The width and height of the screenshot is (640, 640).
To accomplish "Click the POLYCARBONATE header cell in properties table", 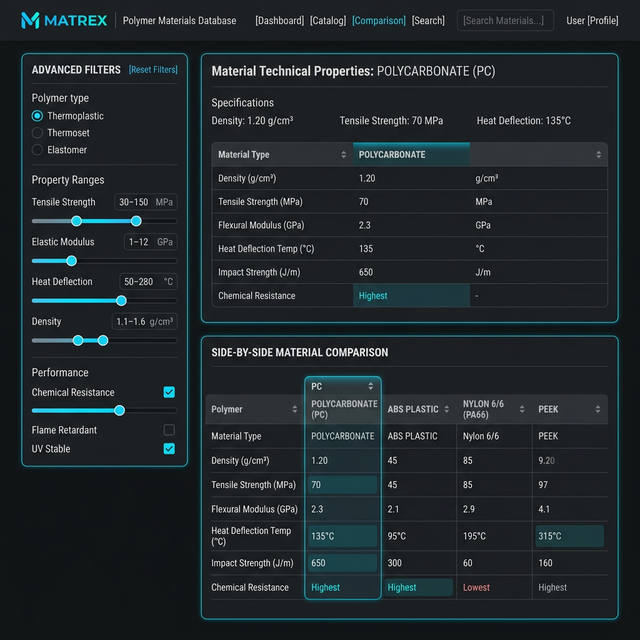I will pos(411,155).
